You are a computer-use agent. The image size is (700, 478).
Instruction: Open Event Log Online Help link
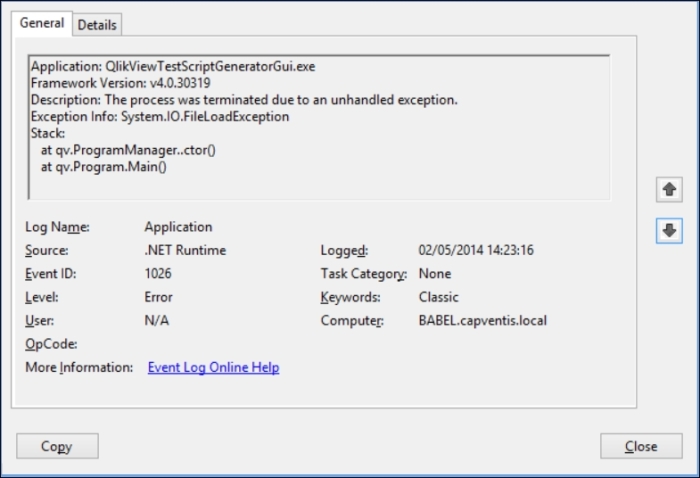(213, 367)
